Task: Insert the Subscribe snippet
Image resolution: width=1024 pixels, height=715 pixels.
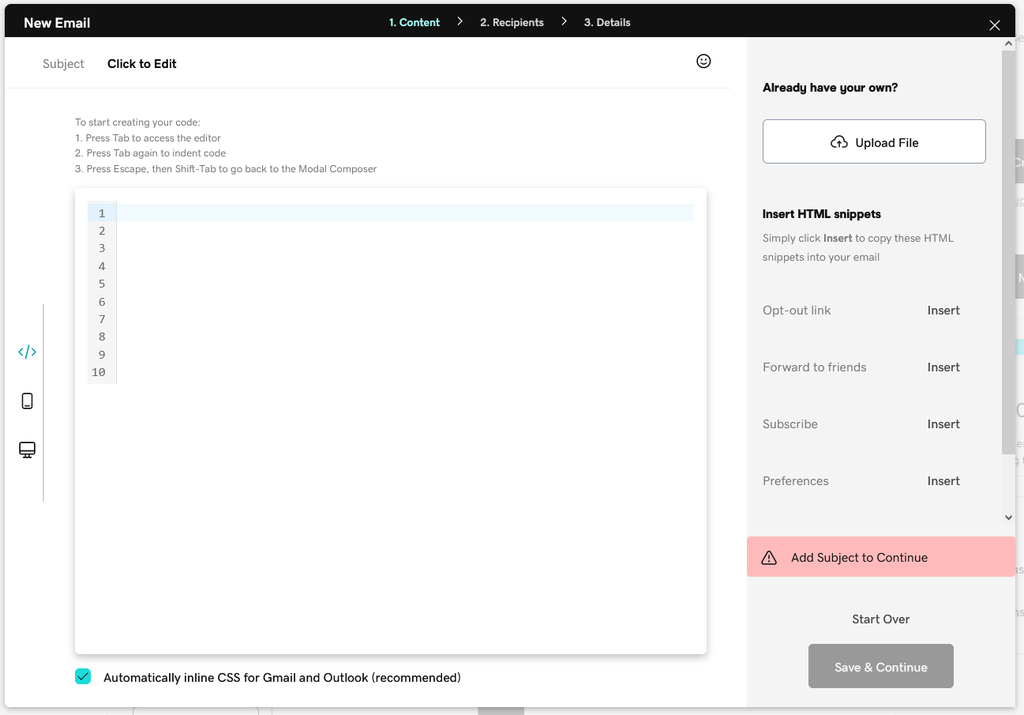Action: tap(943, 424)
